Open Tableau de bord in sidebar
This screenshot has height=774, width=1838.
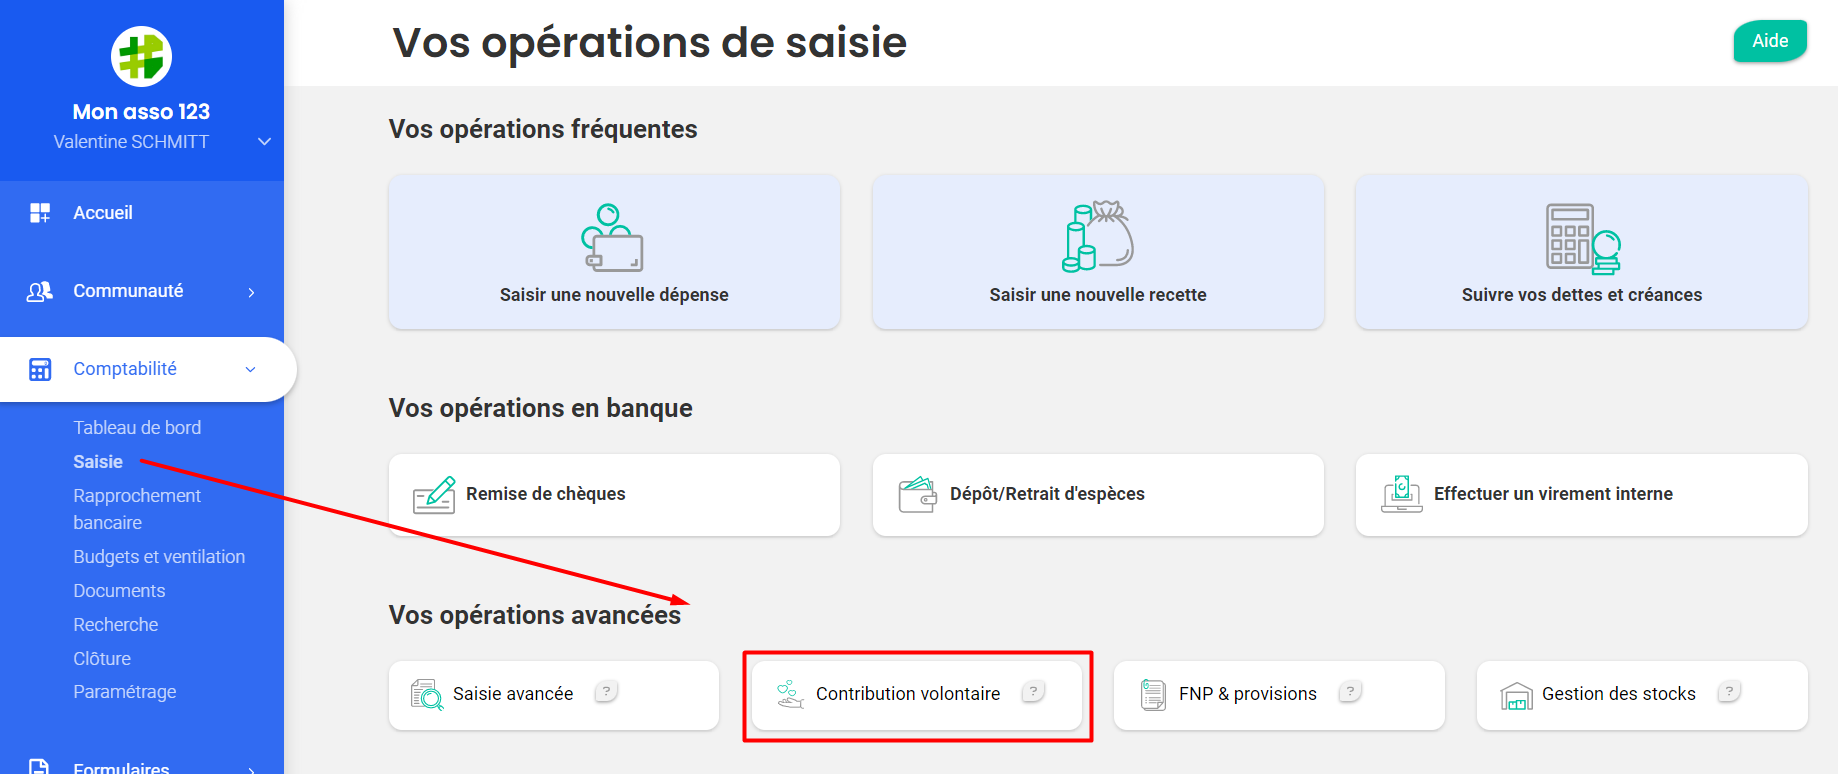[x=137, y=428]
